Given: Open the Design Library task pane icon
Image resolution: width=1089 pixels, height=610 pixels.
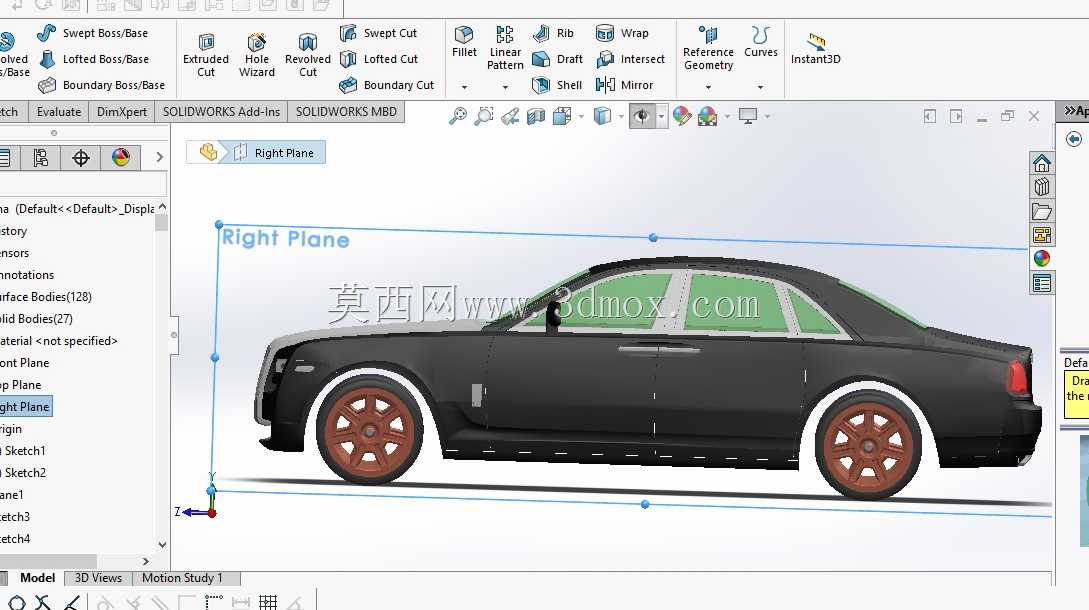Looking at the screenshot, I should click(1041, 187).
